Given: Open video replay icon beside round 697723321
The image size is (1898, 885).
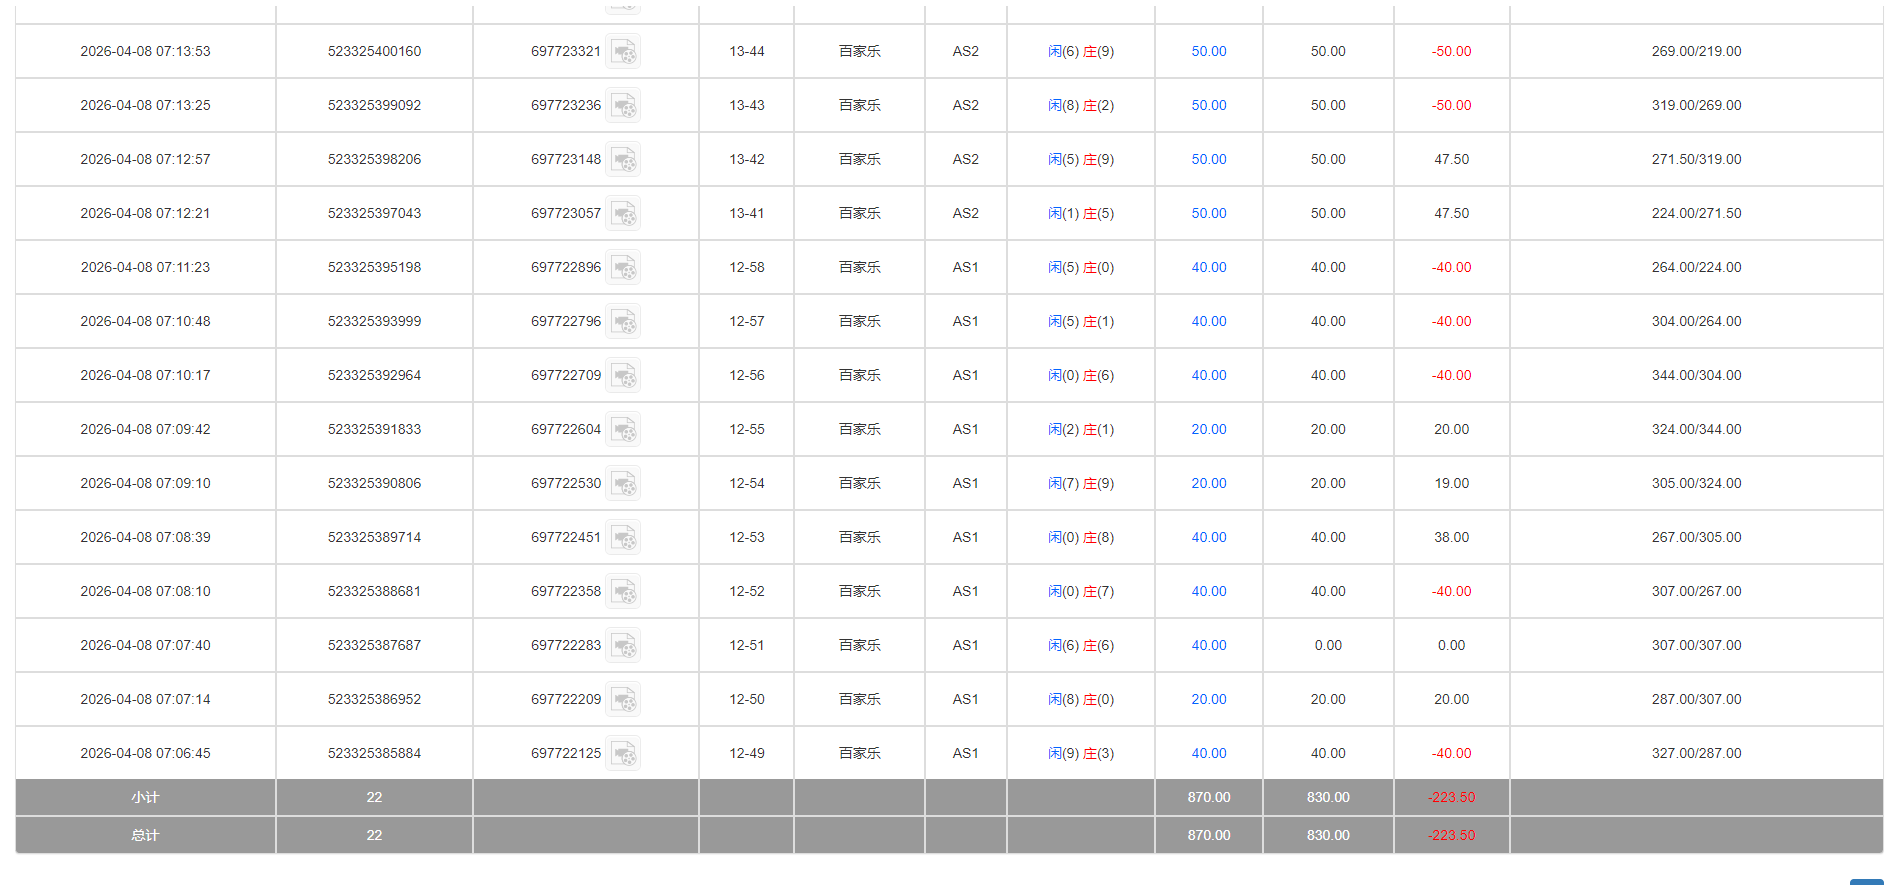Looking at the screenshot, I should 623,52.
